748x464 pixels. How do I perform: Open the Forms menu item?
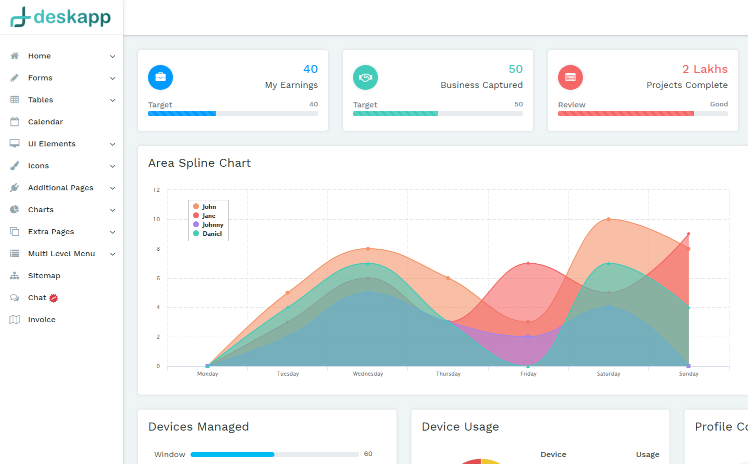coord(40,78)
